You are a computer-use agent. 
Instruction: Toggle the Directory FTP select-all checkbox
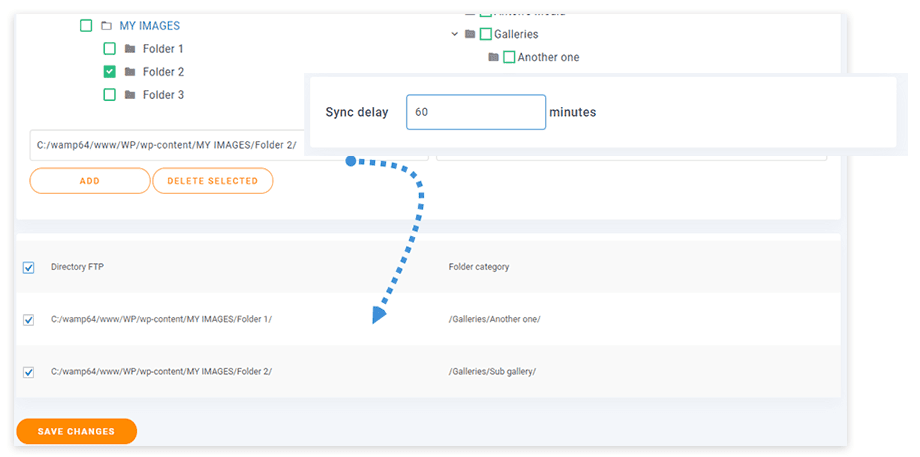pos(28,267)
